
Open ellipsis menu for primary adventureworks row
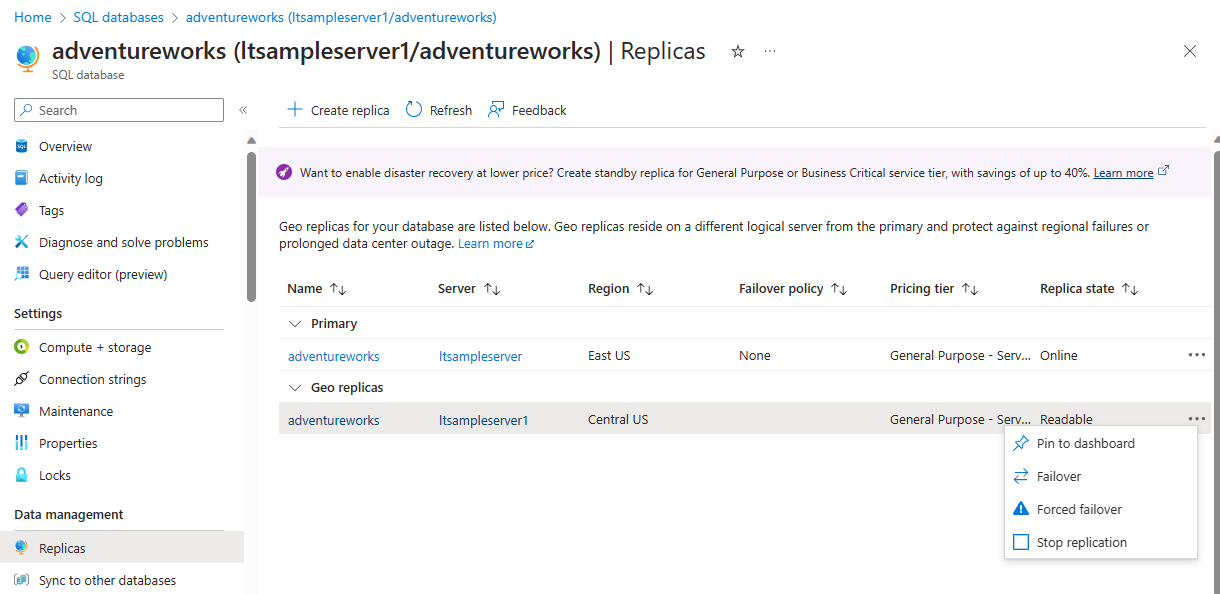pyautogui.click(x=1197, y=355)
